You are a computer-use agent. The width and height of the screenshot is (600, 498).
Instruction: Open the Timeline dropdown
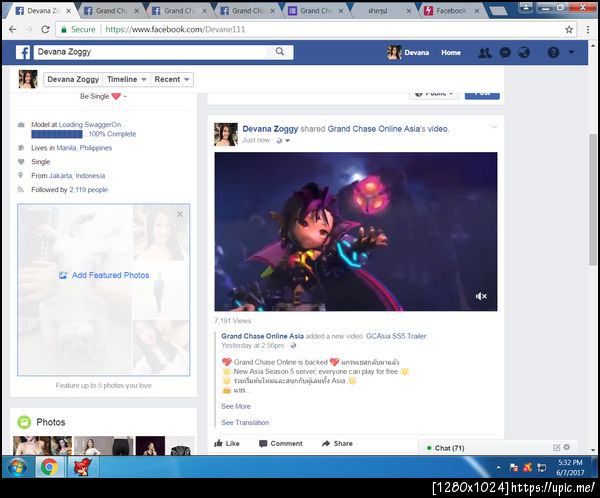pyautogui.click(x=126, y=79)
